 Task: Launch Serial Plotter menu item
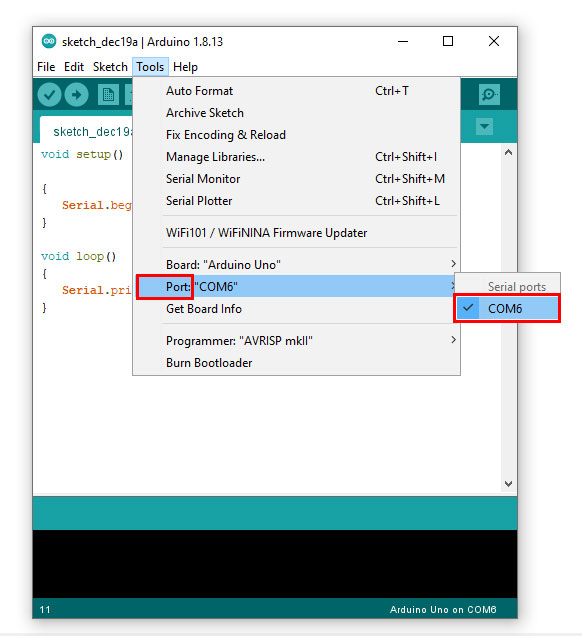(297, 201)
